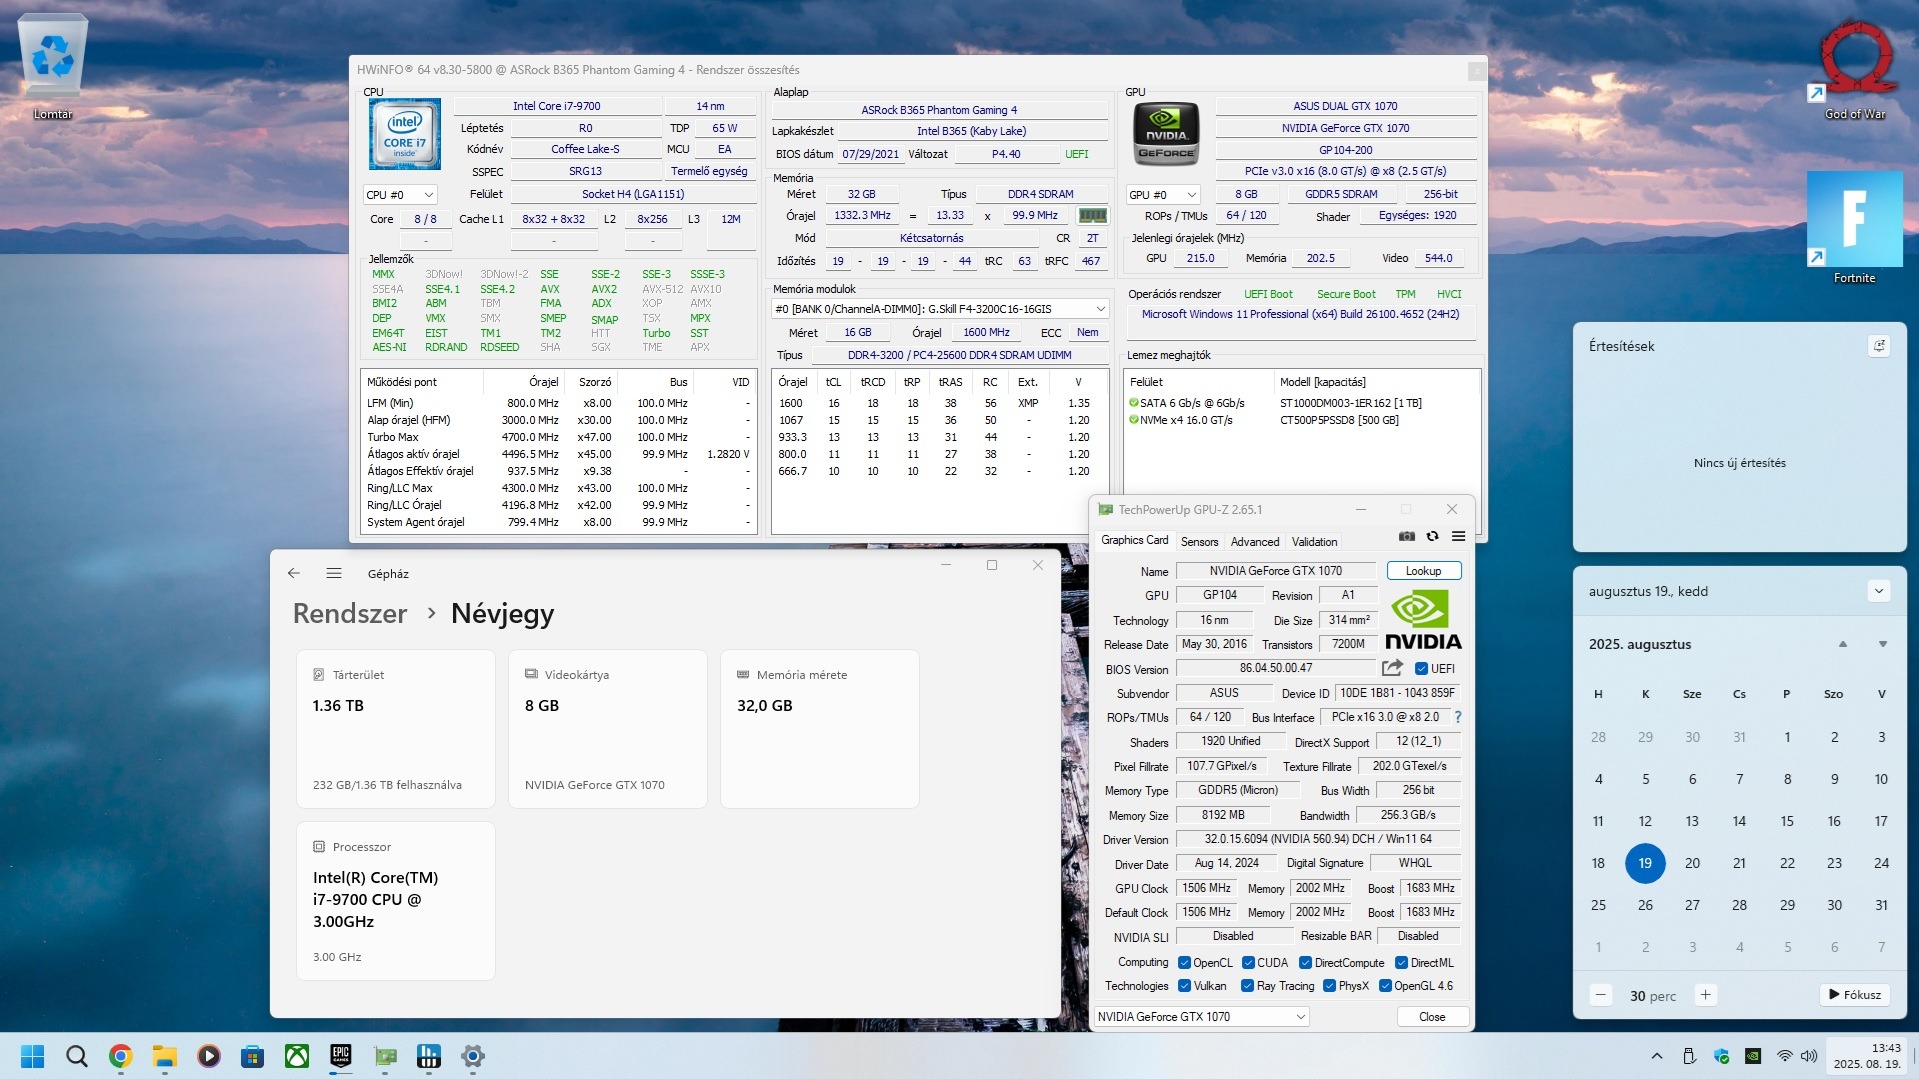Open the GPU selection dropdown in GPU-Z

[1201, 1017]
